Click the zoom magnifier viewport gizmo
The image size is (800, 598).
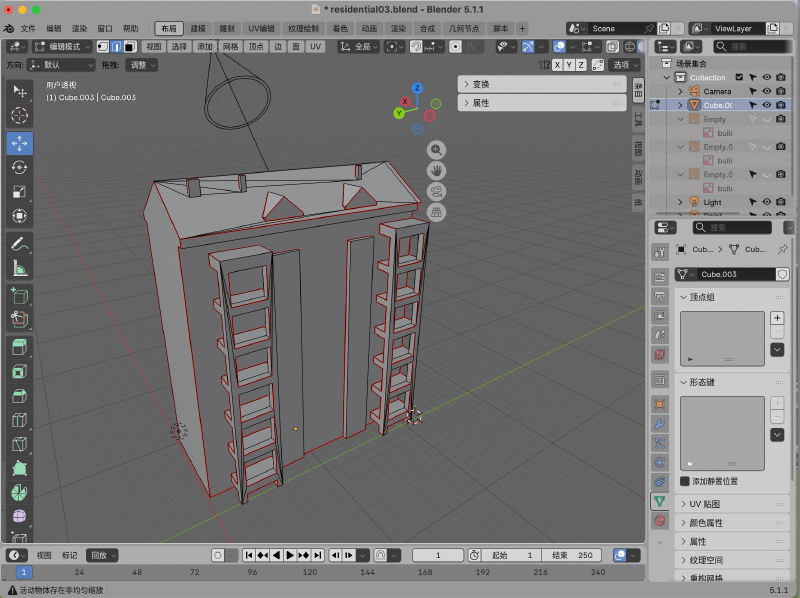click(x=436, y=150)
